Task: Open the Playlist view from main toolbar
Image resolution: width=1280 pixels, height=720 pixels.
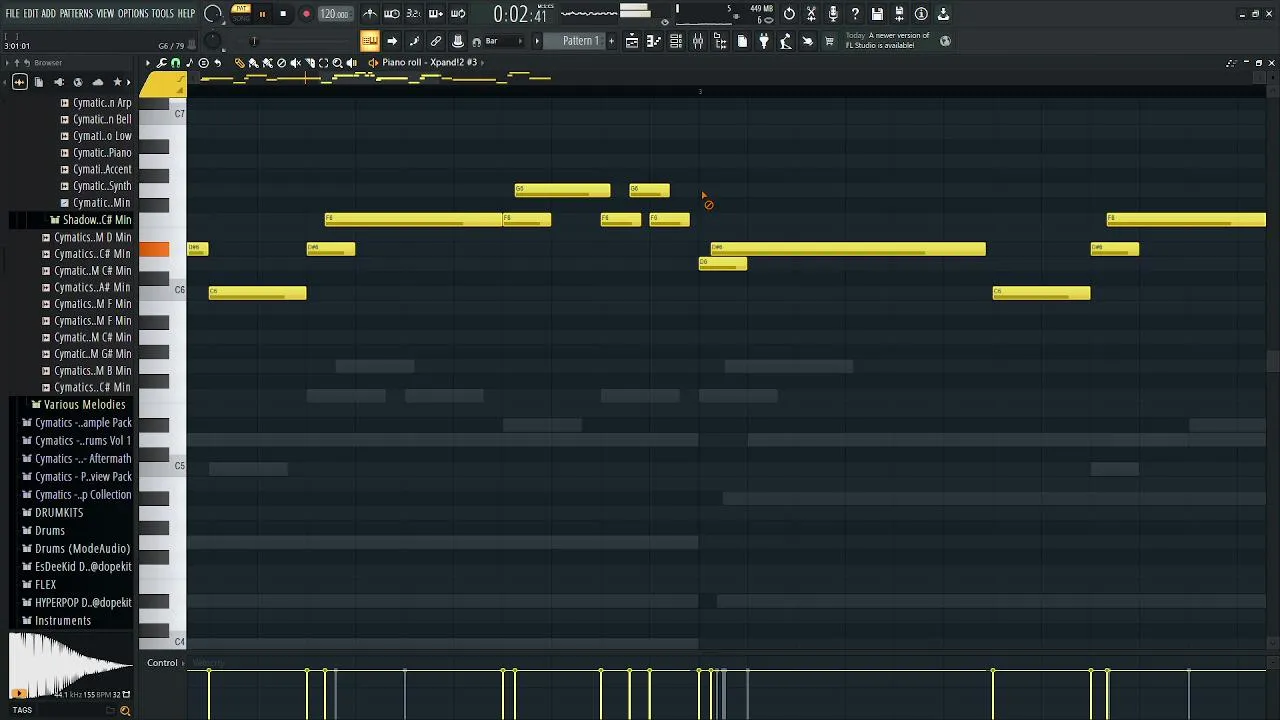Action: [x=631, y=41]
